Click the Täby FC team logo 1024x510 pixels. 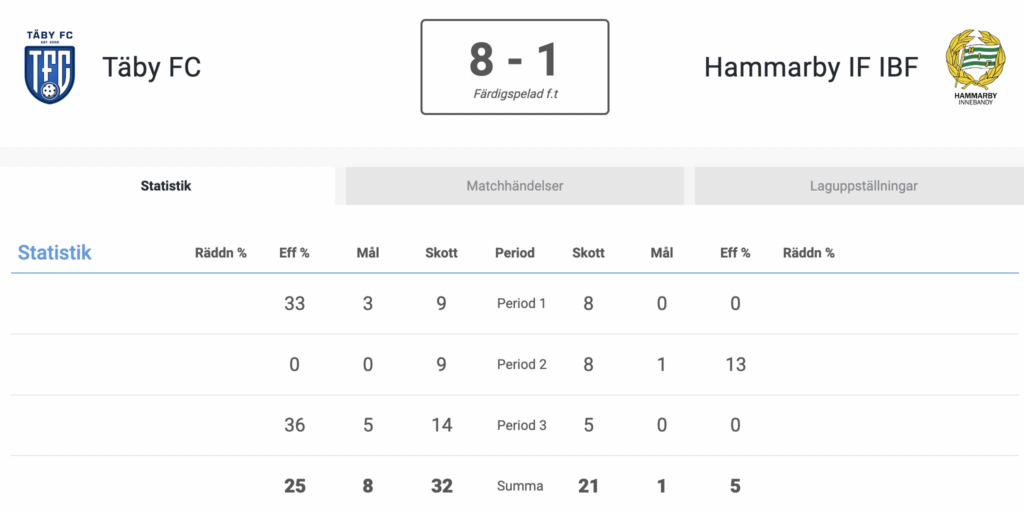pos(50,67)
